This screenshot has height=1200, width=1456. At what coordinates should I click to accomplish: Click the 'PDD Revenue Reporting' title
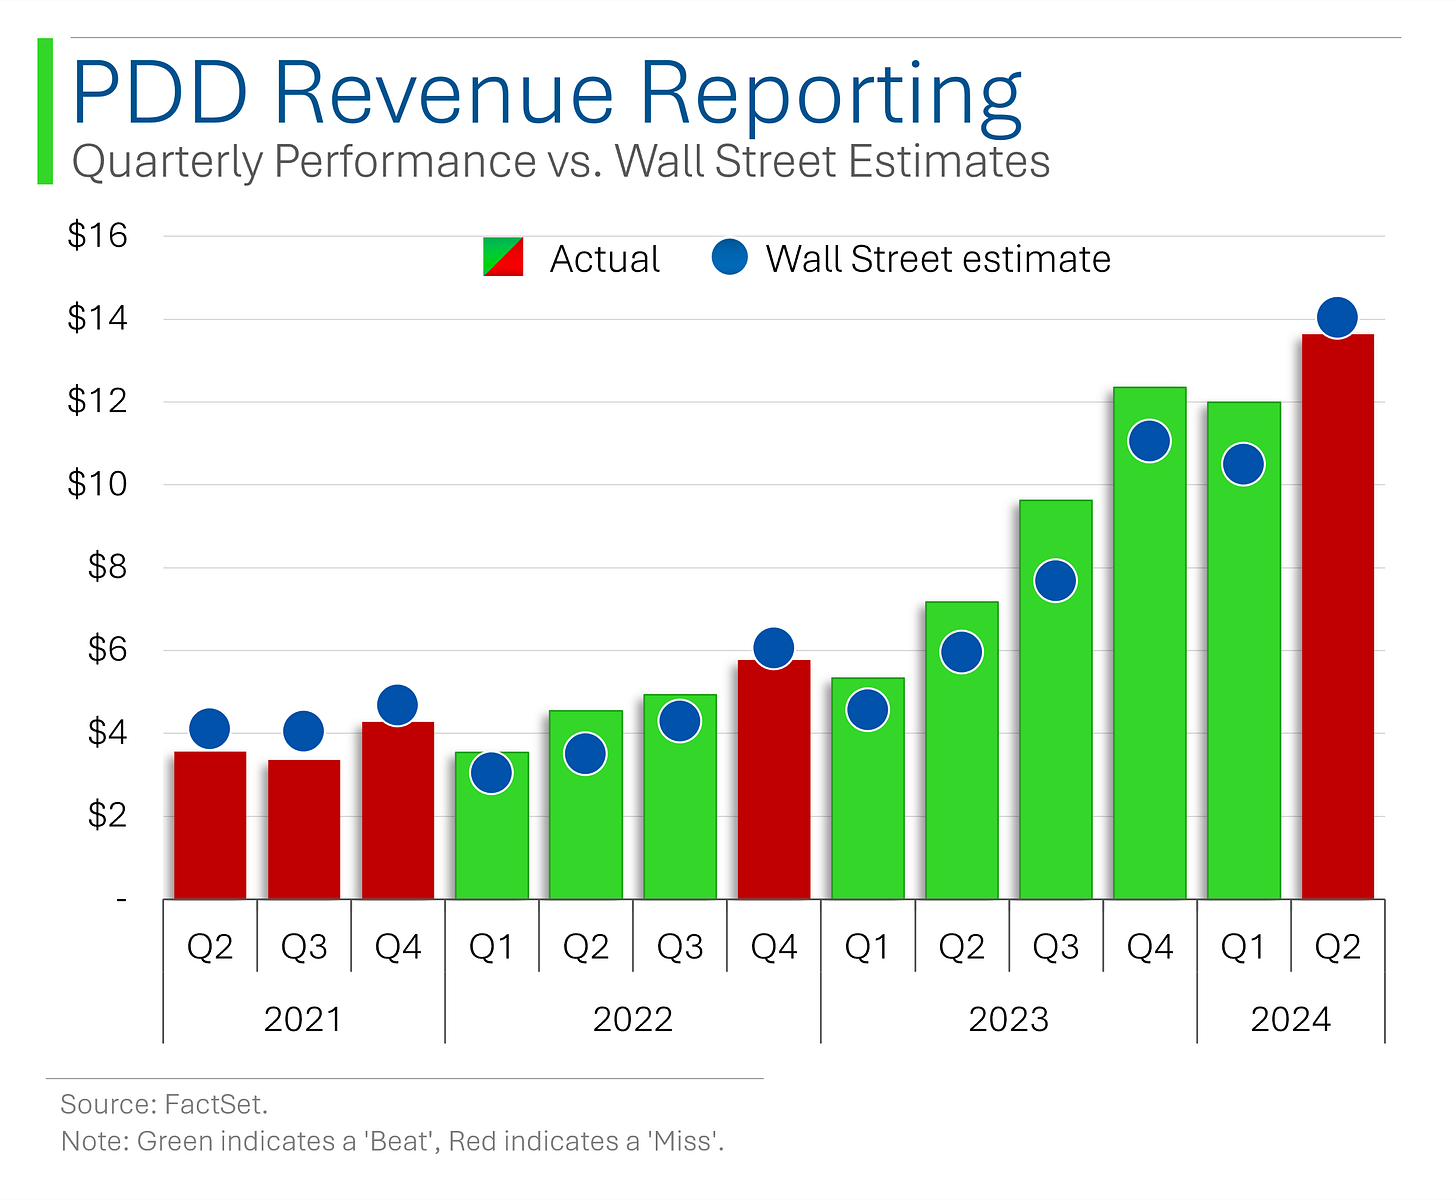(547, 97)
